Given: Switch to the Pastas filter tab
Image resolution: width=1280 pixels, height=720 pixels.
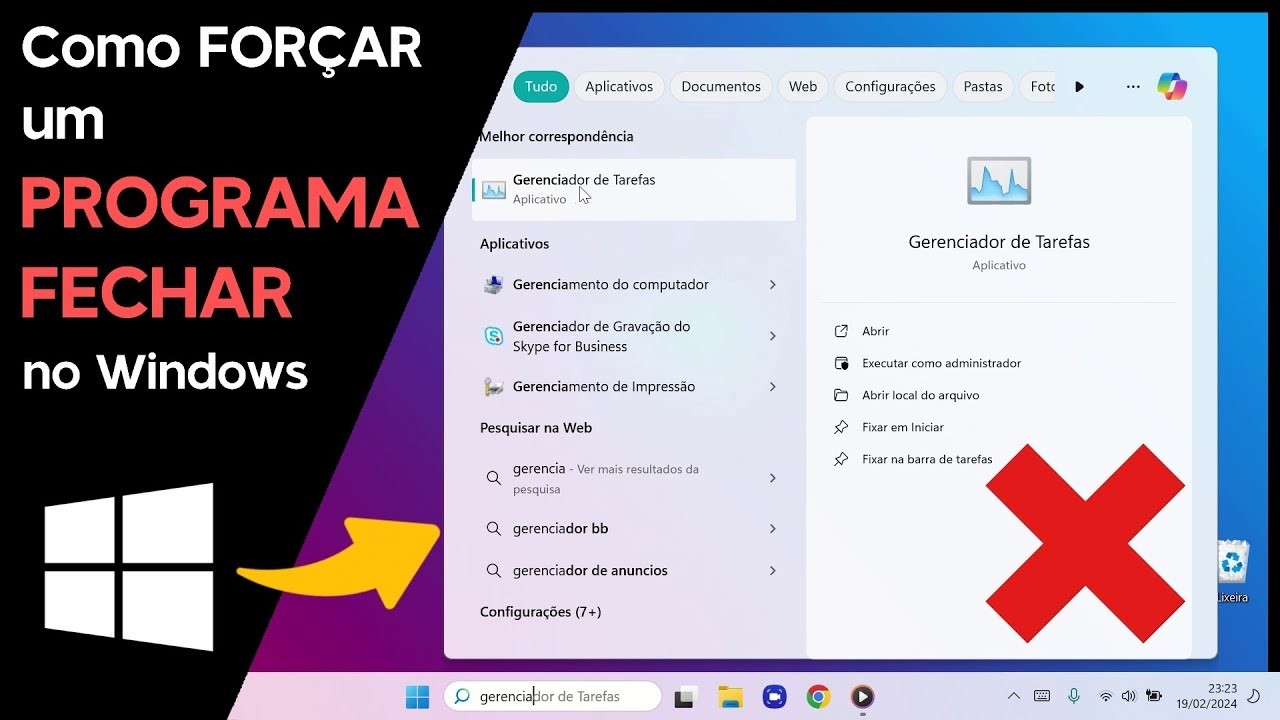Looking at the screenshot, I should (983, 87).
